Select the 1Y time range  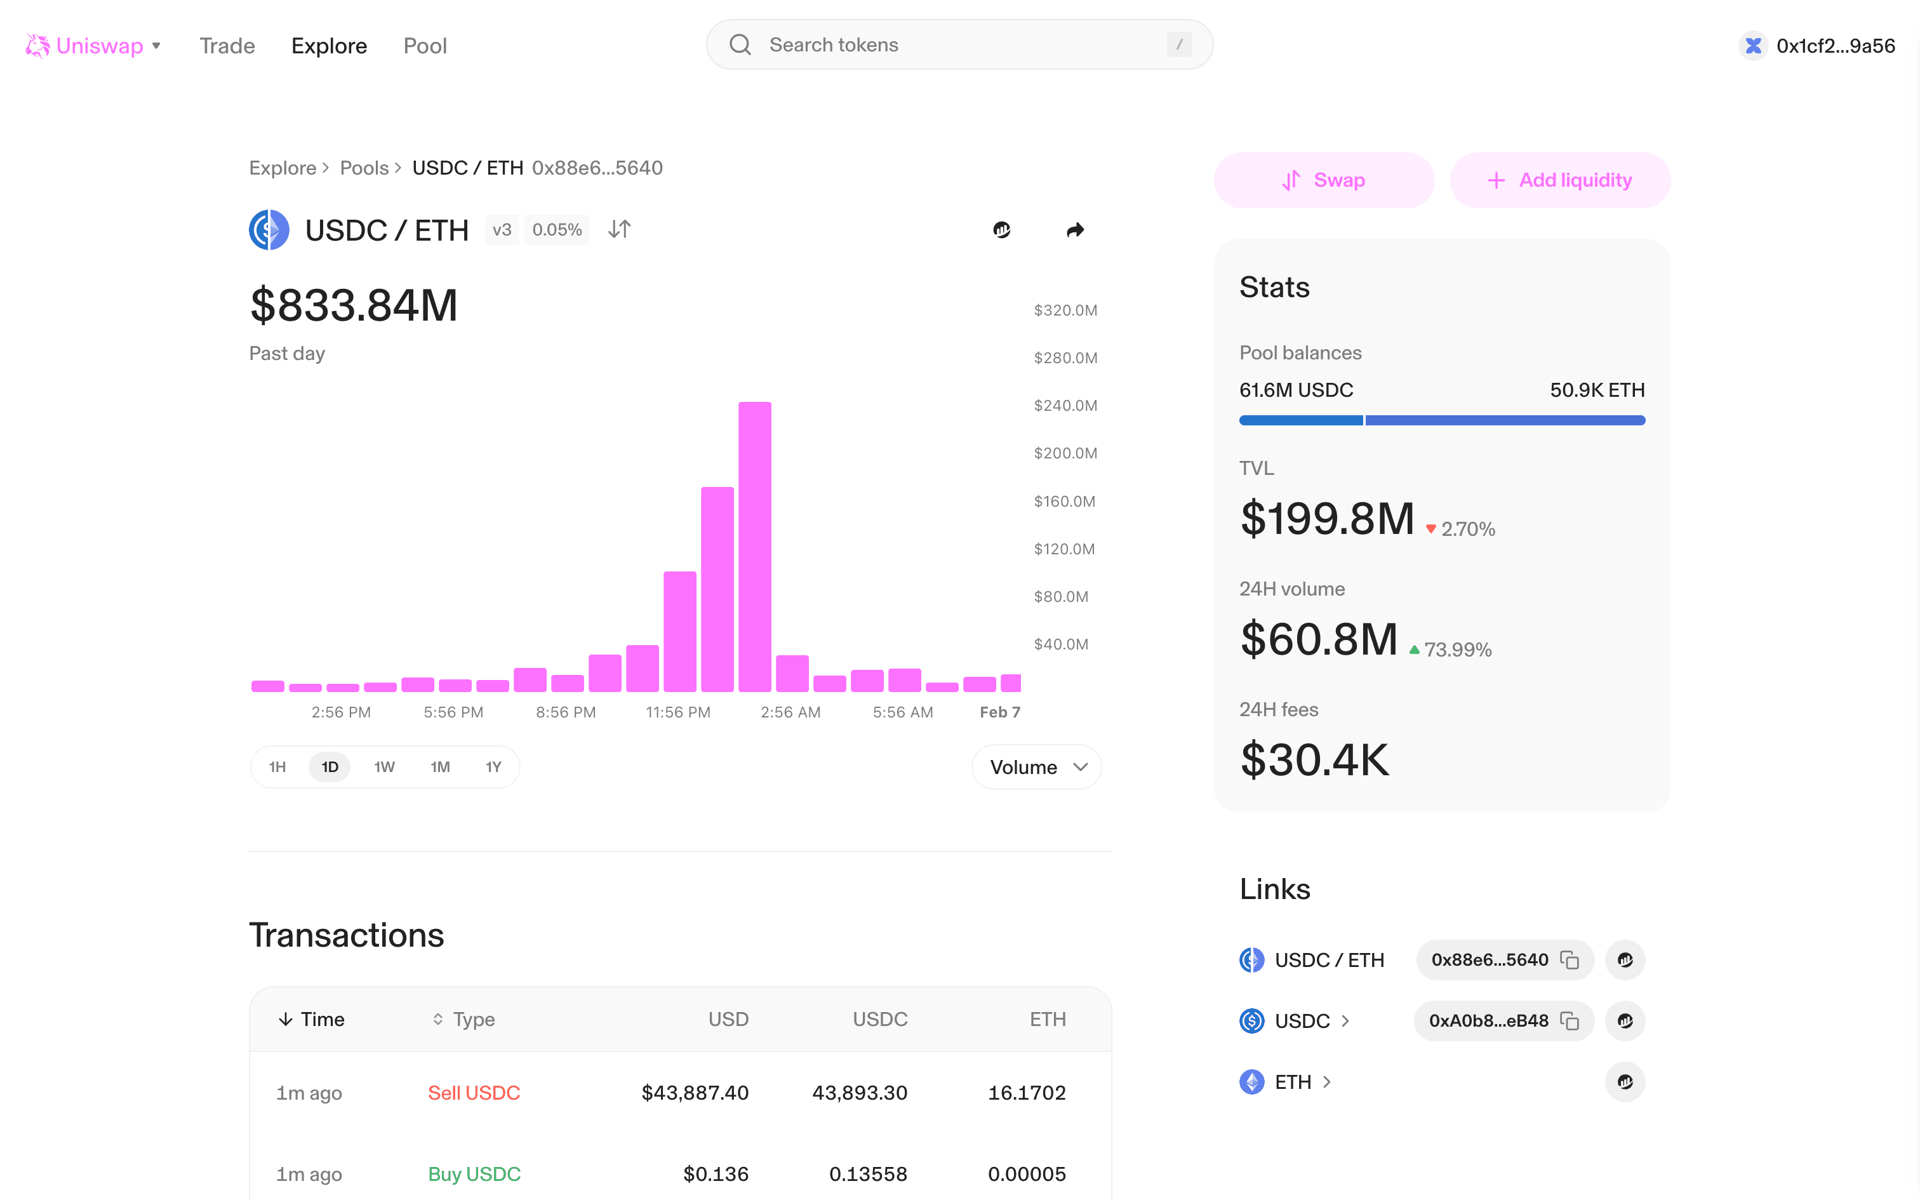(493, 767)
